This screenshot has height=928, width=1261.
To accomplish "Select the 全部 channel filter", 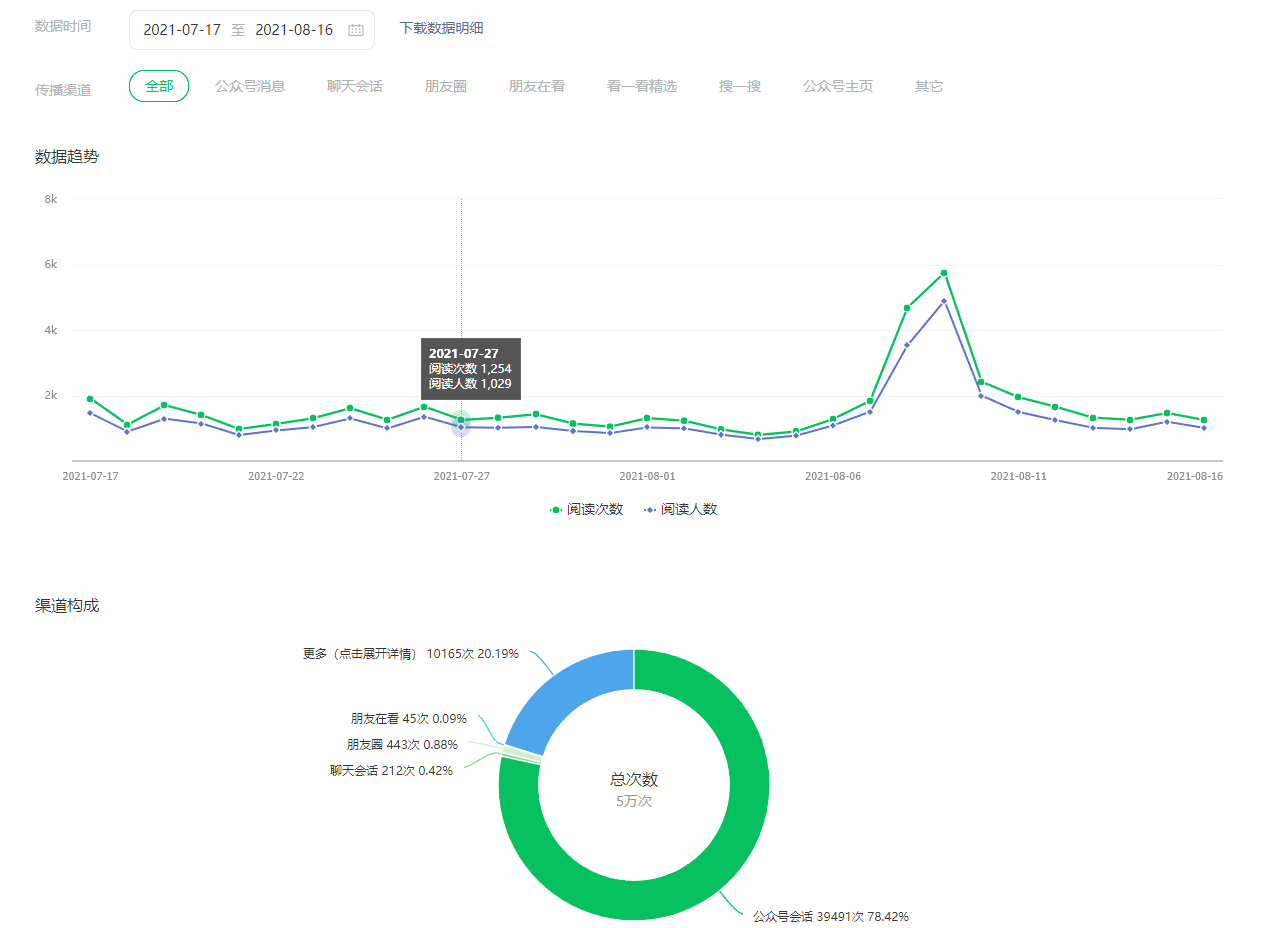I will click(x=159, y=86).
